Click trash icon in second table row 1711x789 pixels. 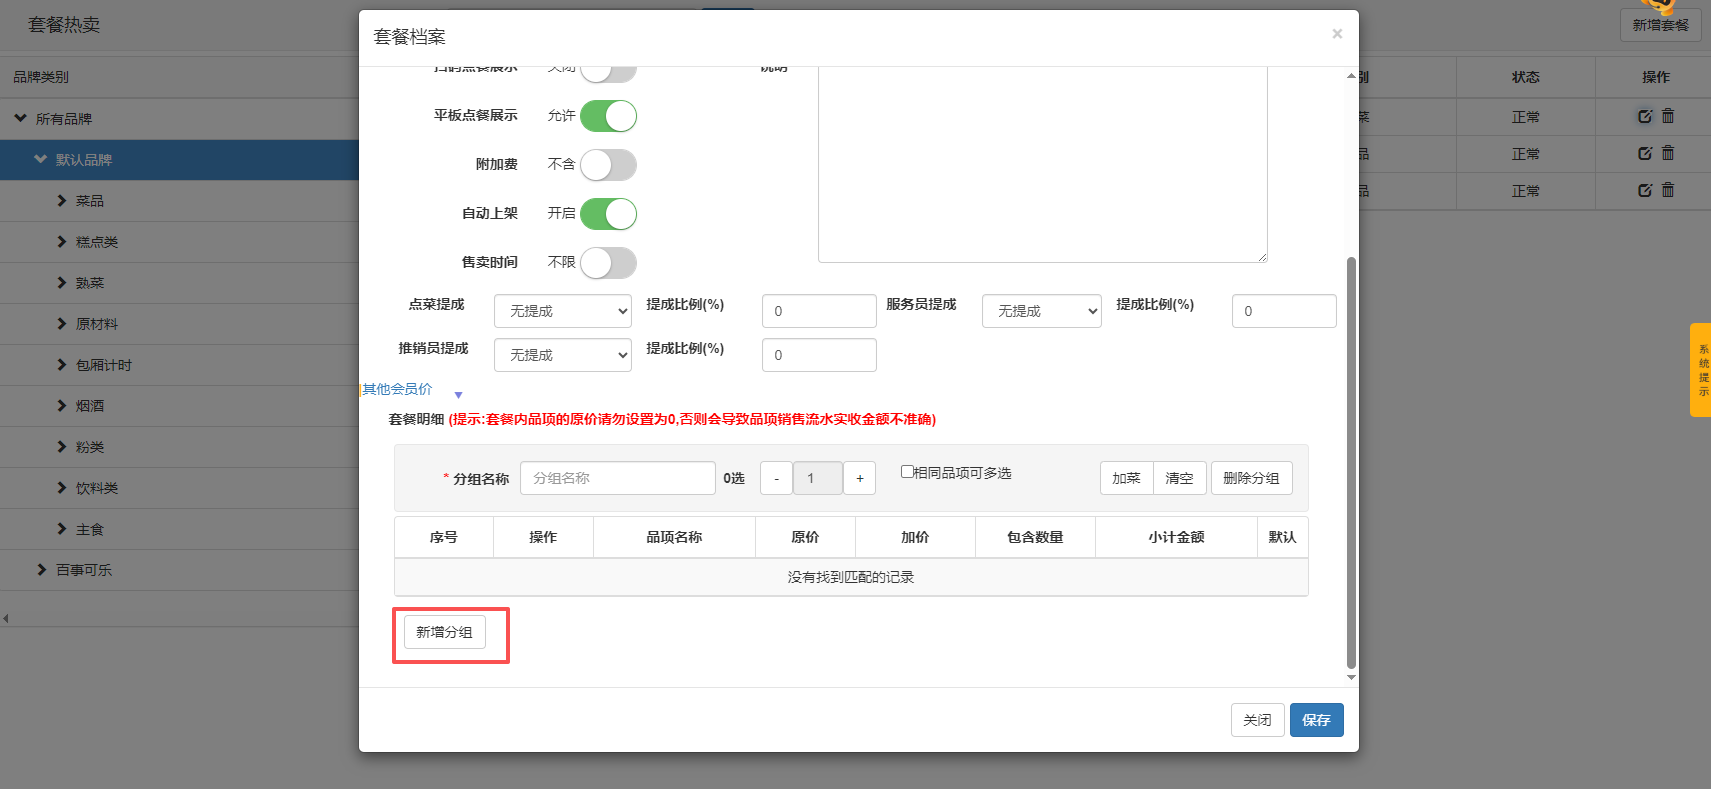1668,153
